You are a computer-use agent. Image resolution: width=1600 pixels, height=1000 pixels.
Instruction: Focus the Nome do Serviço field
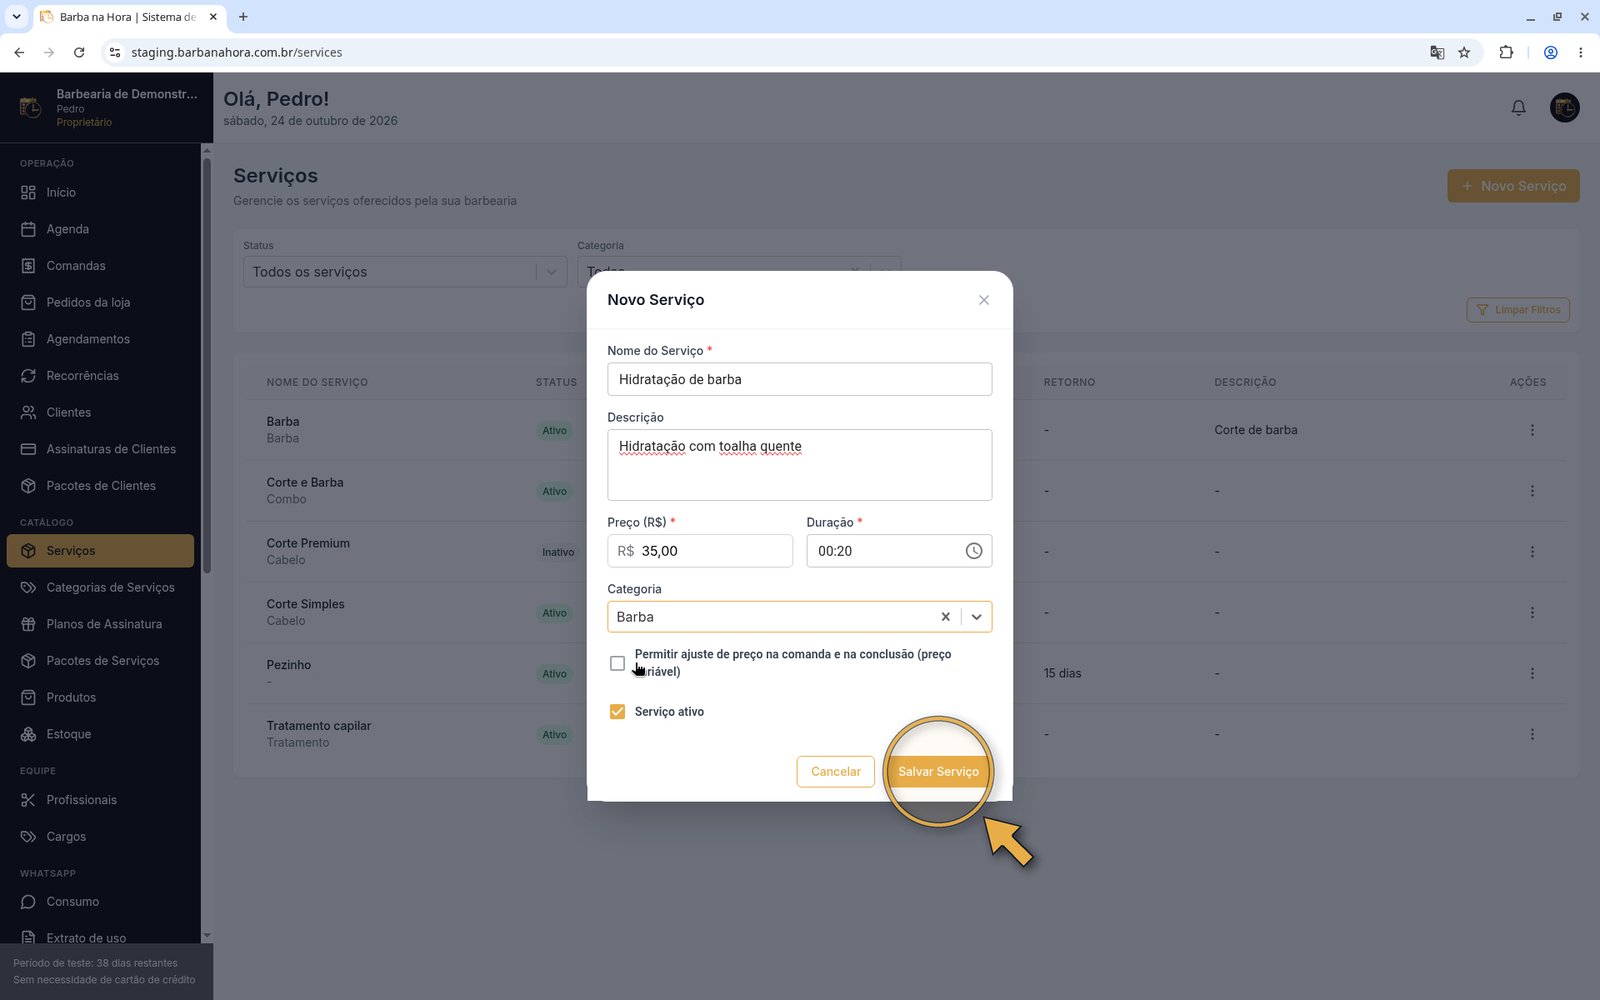click(x=800, y=379)
